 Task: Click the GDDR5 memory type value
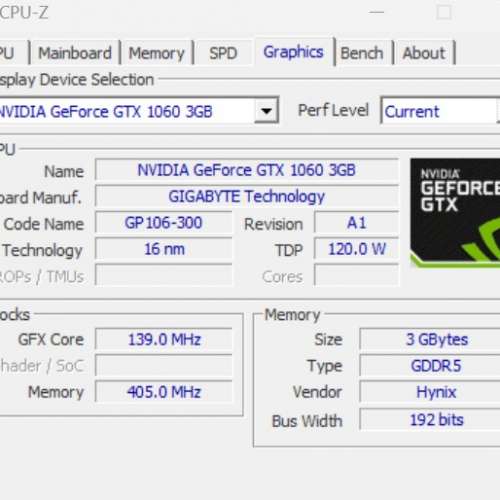click(430, 366)
